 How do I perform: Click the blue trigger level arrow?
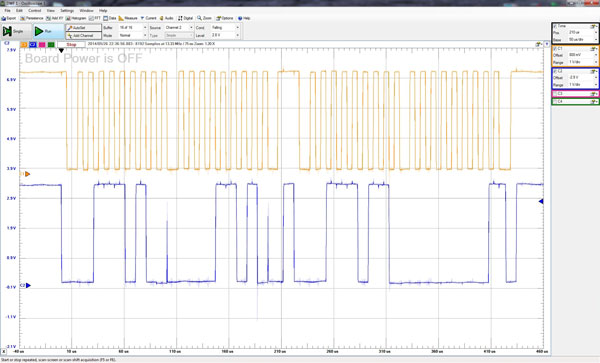pos(541,201)
